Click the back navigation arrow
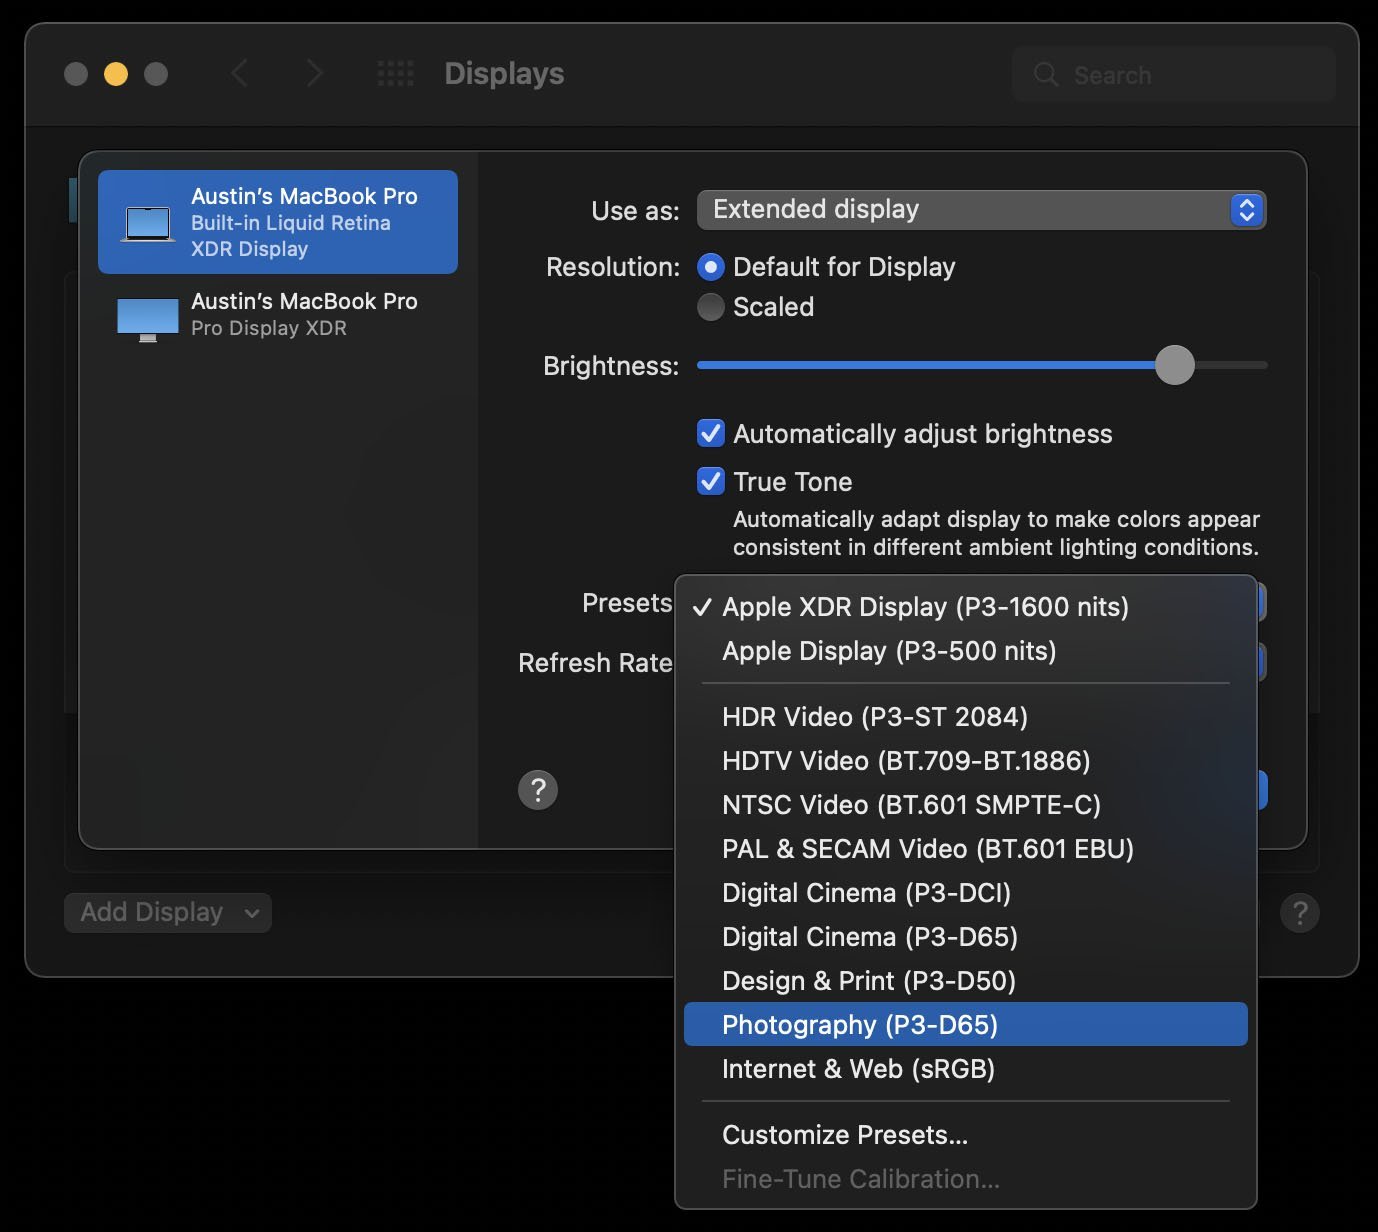 click(x=239, y=73)
